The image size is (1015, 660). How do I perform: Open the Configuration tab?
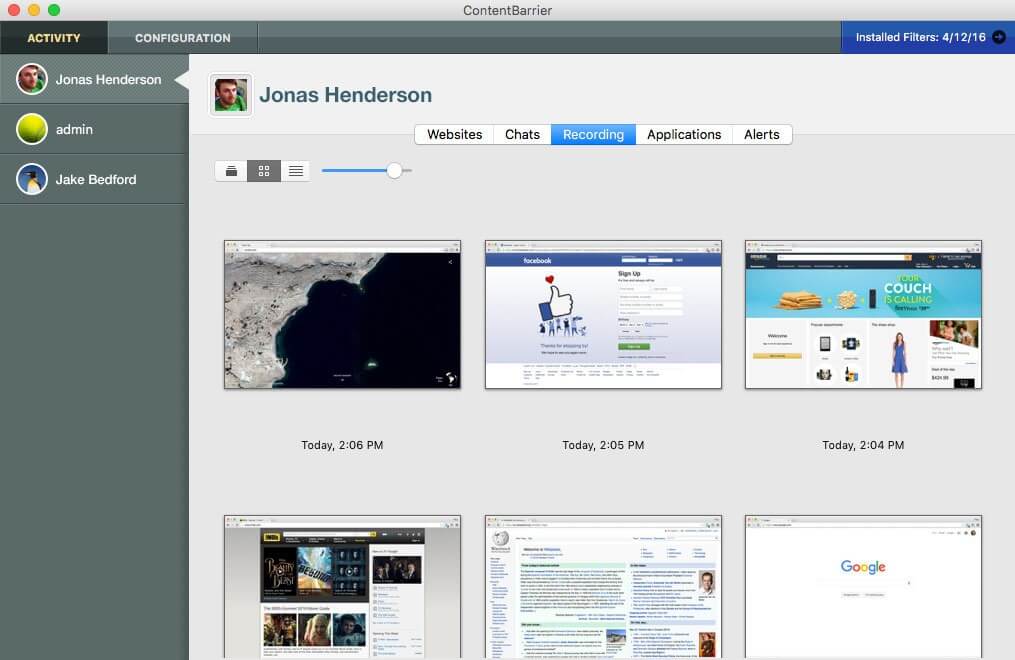183,38
